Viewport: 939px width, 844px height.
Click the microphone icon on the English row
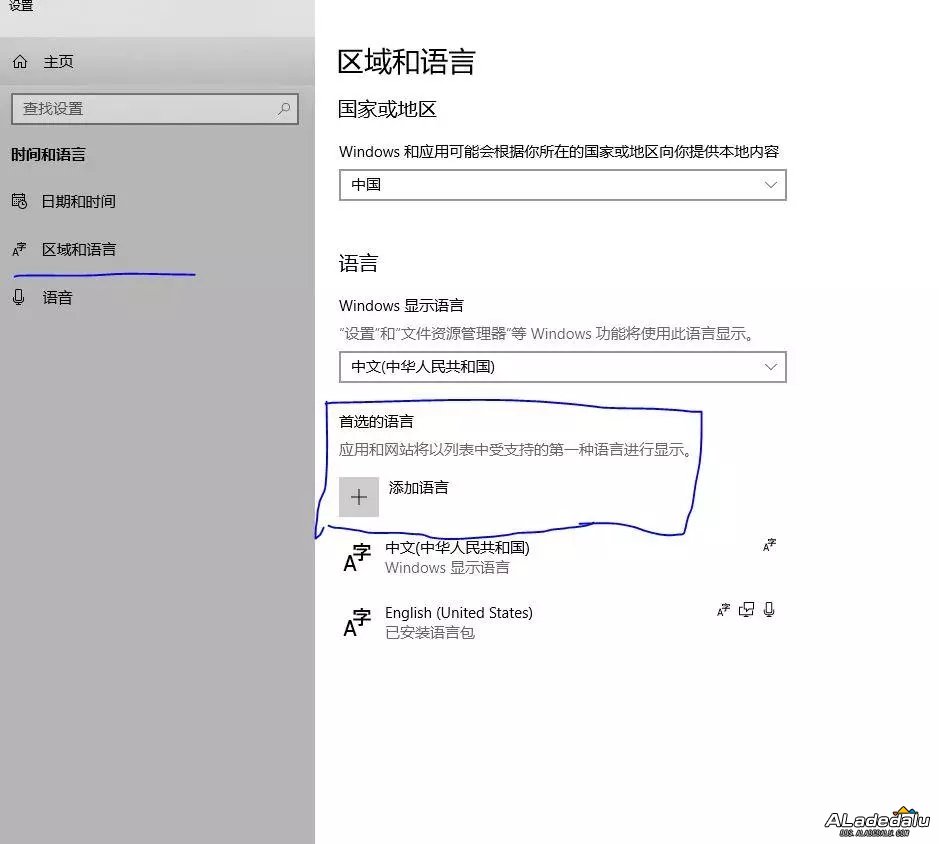[x=769, y=610]
